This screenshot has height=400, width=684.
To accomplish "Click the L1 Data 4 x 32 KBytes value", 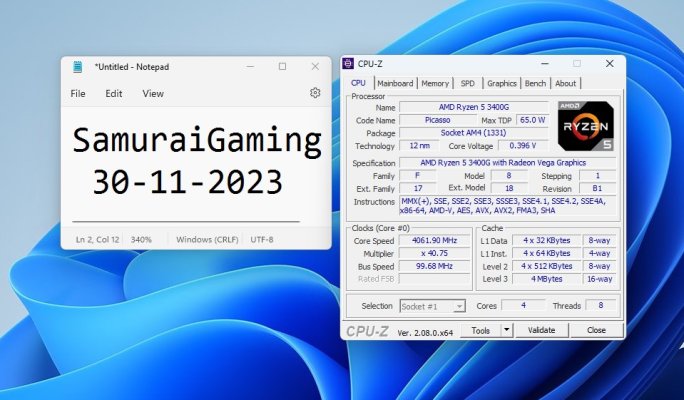I will (x=547, y=240).
